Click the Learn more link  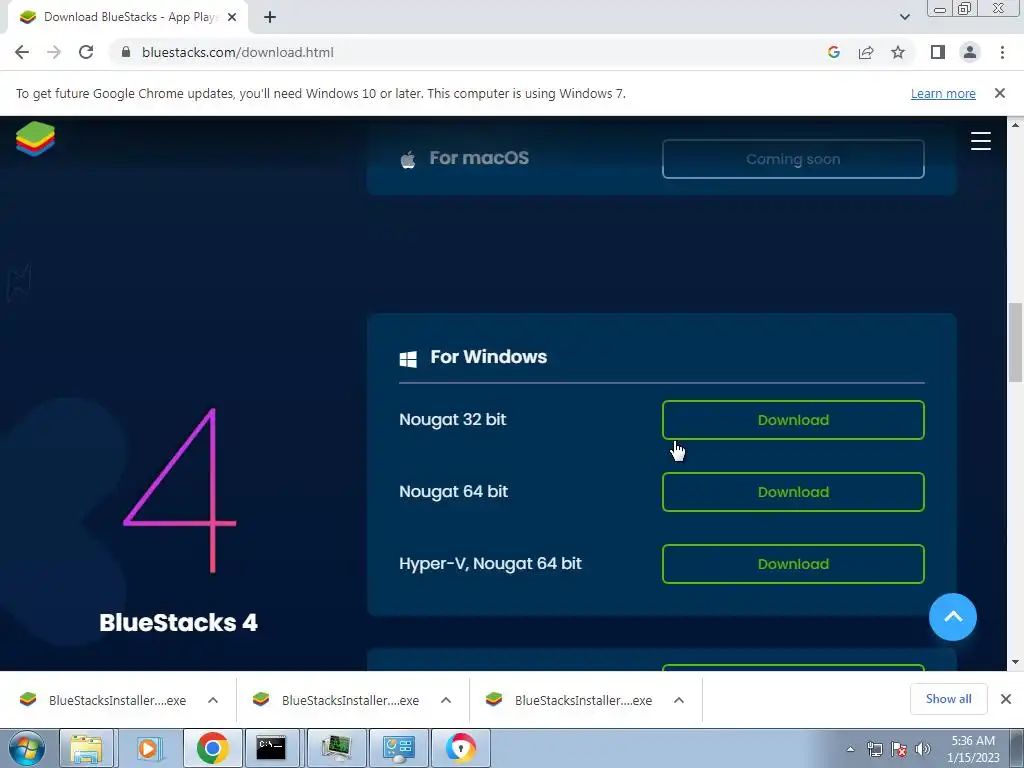click(943, 93)
